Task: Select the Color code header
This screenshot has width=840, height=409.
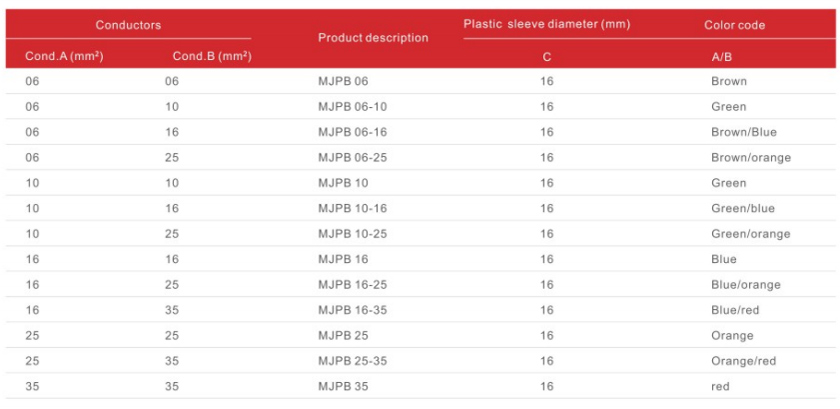Action: [x=734, y=25]
